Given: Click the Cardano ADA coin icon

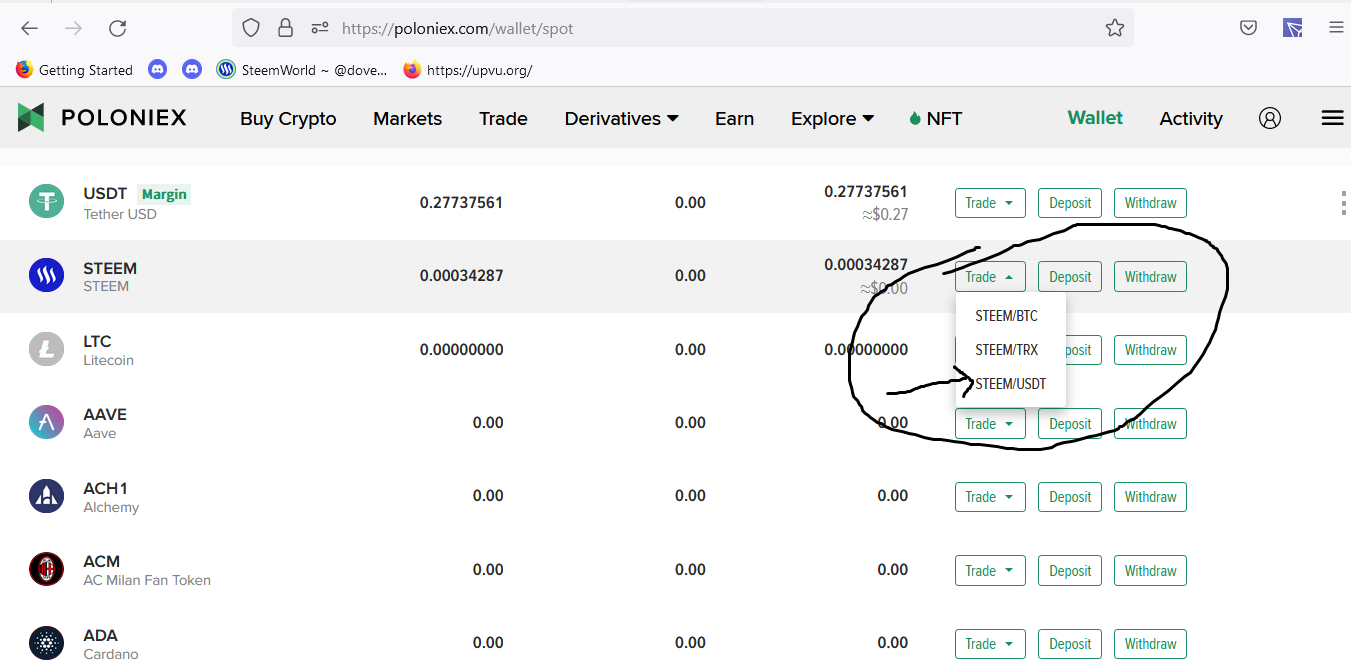Looking at the screenshot, I should point(46,643).
